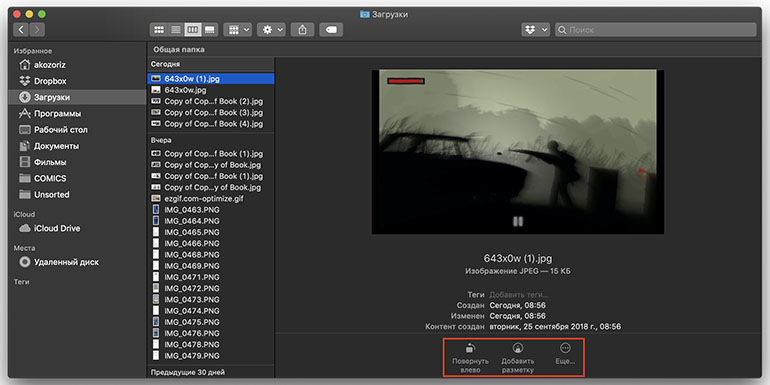Click the Rotate Left icon (Повернуть влево)
Viewport: 770px width, 385px height.
[x=470, y=348]
